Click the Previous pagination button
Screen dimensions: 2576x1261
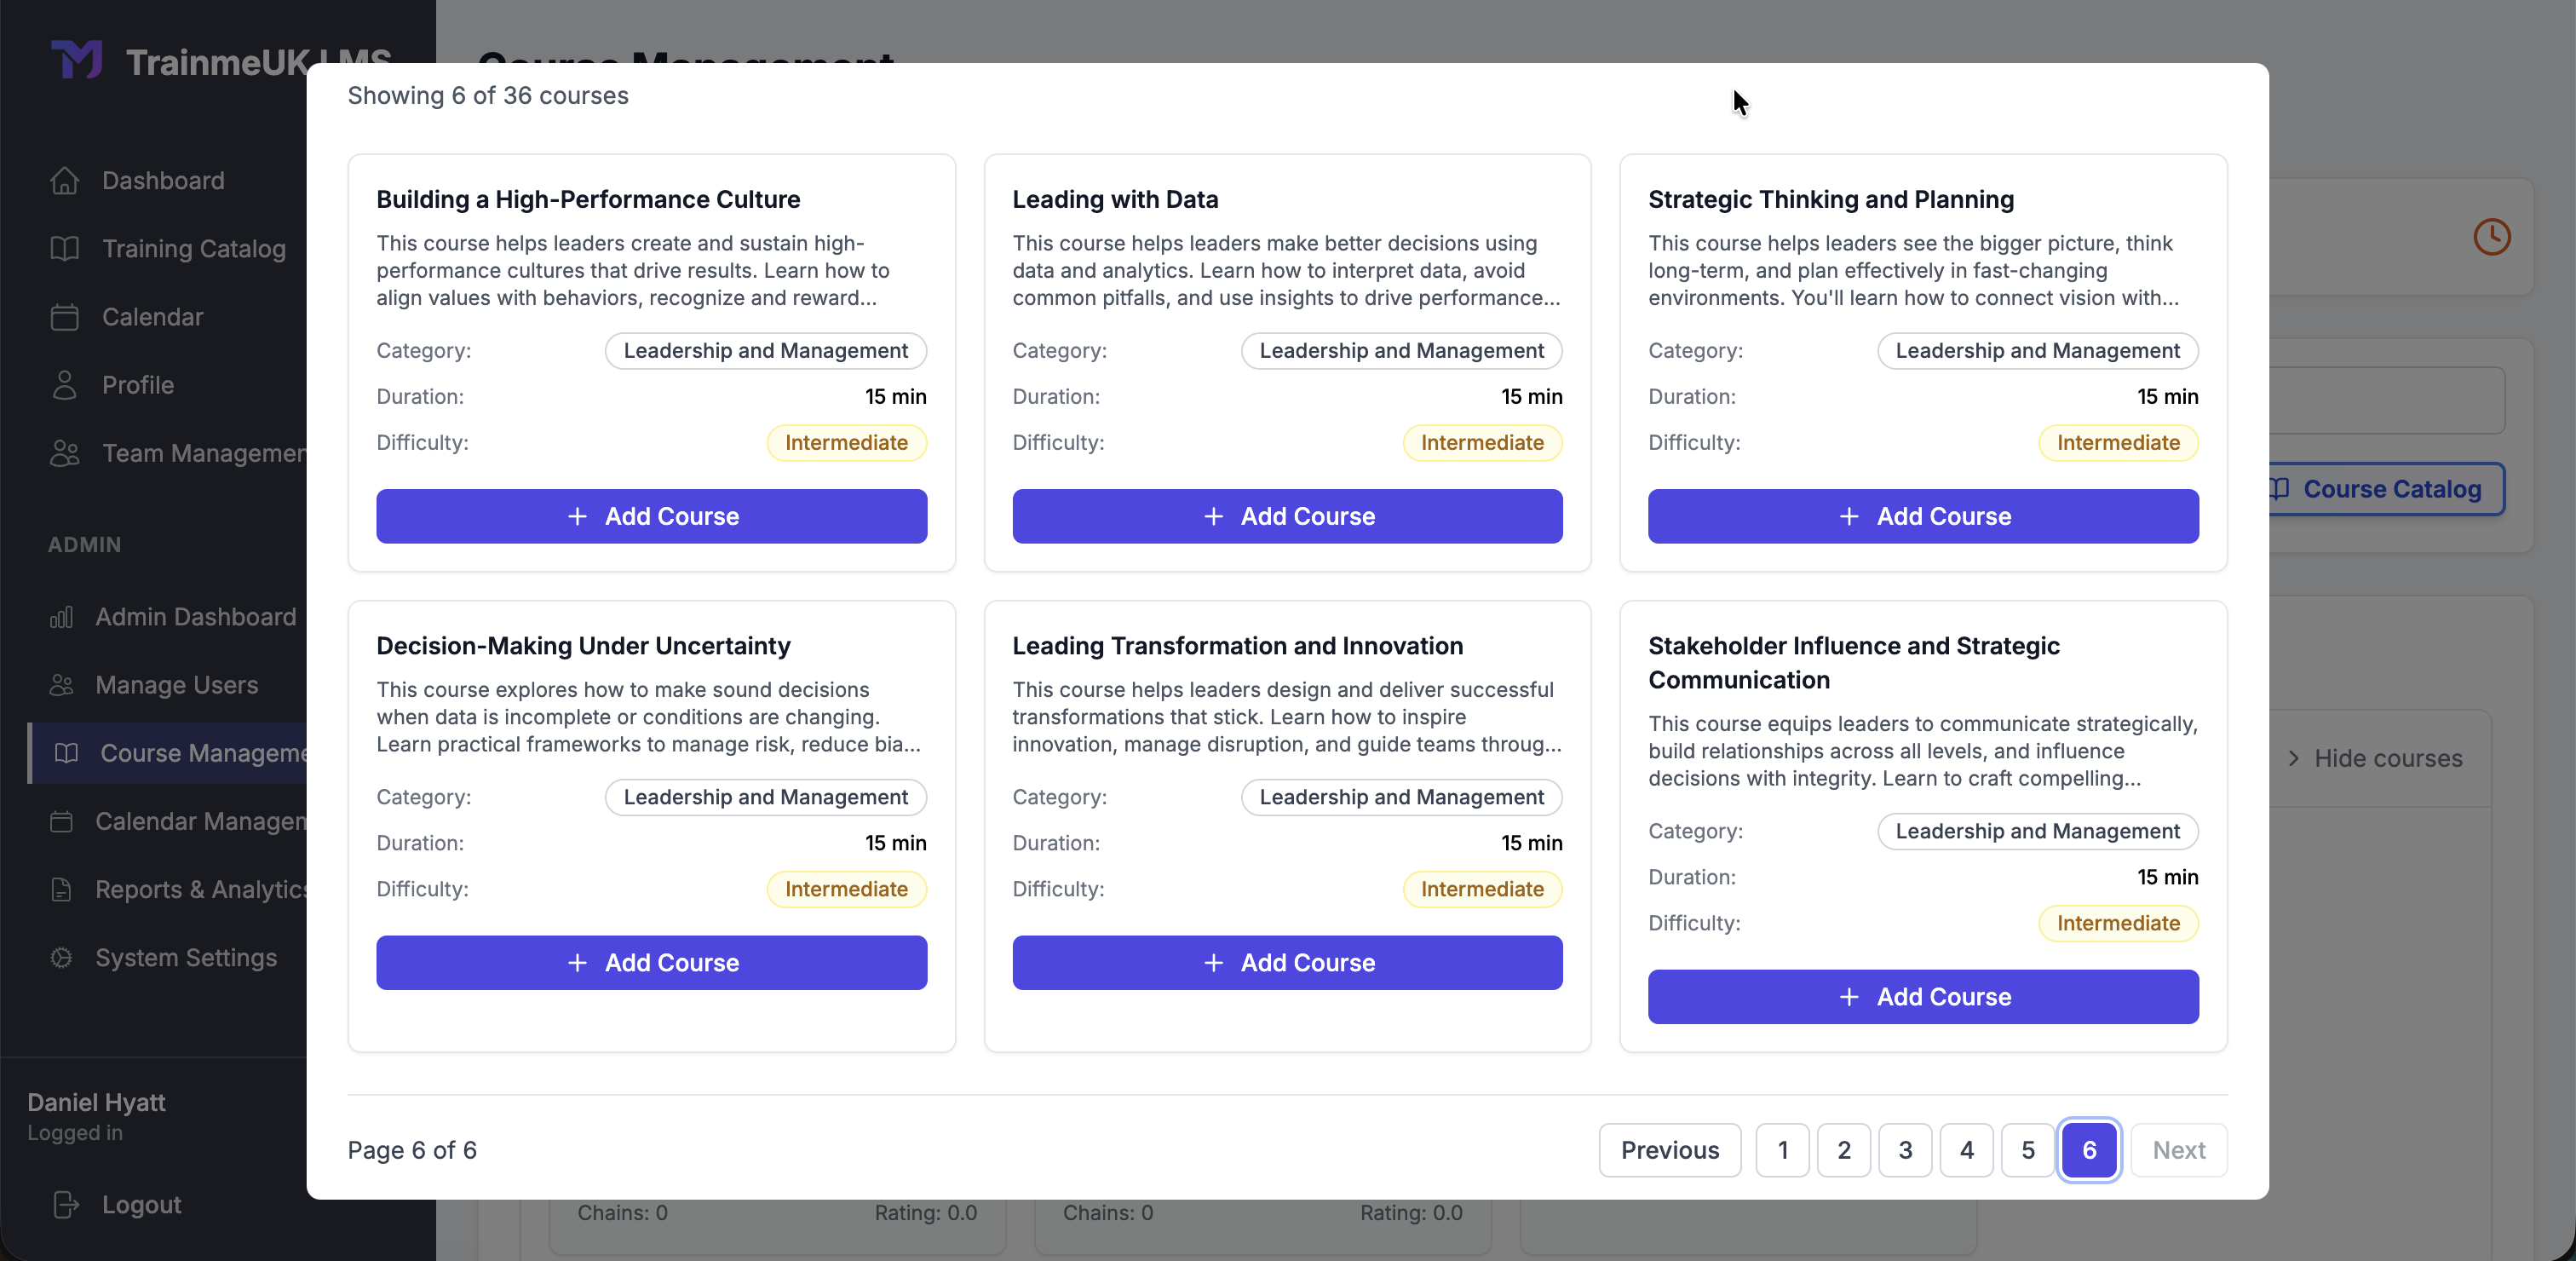(1670, 1150)
